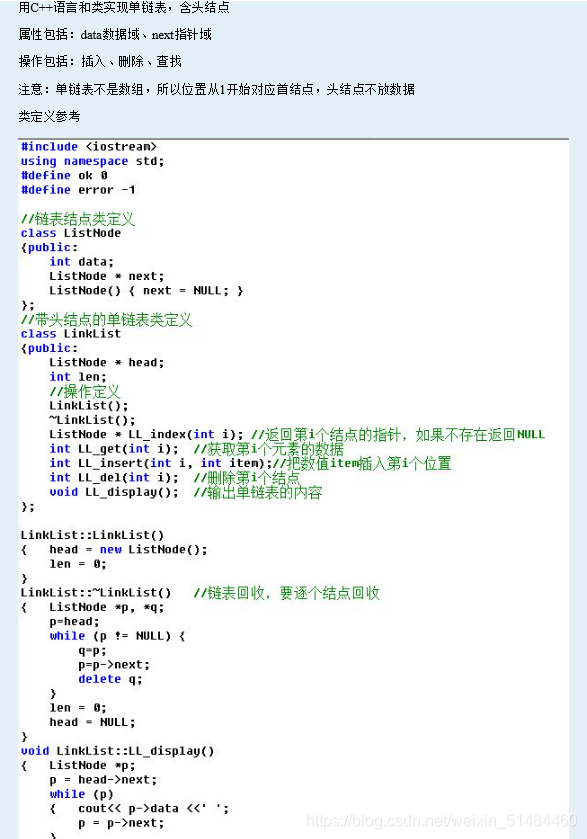
Task: Click the definition 'void LinkList::LL_display()'
Action: [117, 751]
